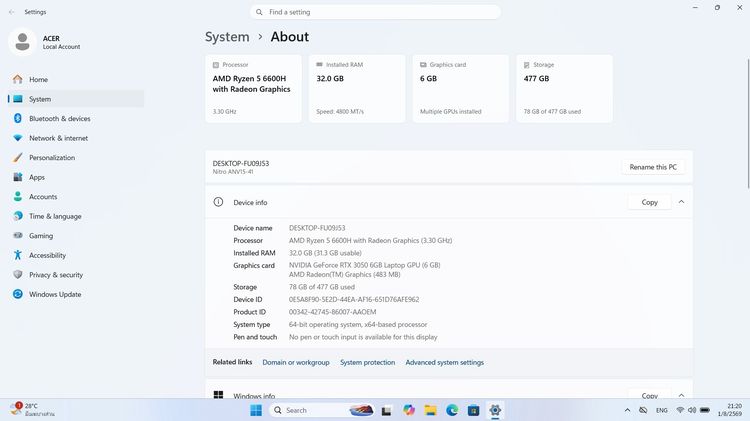
Task: Navigate to System in the breadcrumb
Action: click(x=227, y=37)
